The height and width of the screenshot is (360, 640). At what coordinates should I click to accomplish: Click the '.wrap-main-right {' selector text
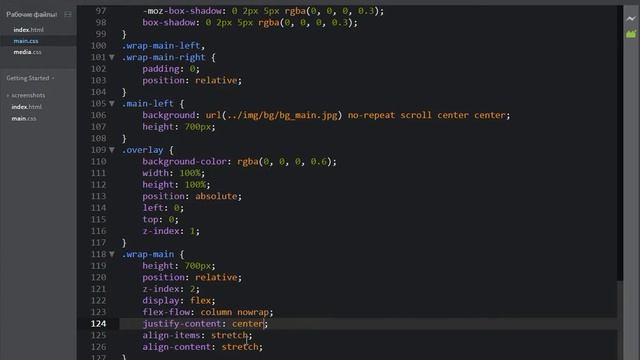click(168, 58)
